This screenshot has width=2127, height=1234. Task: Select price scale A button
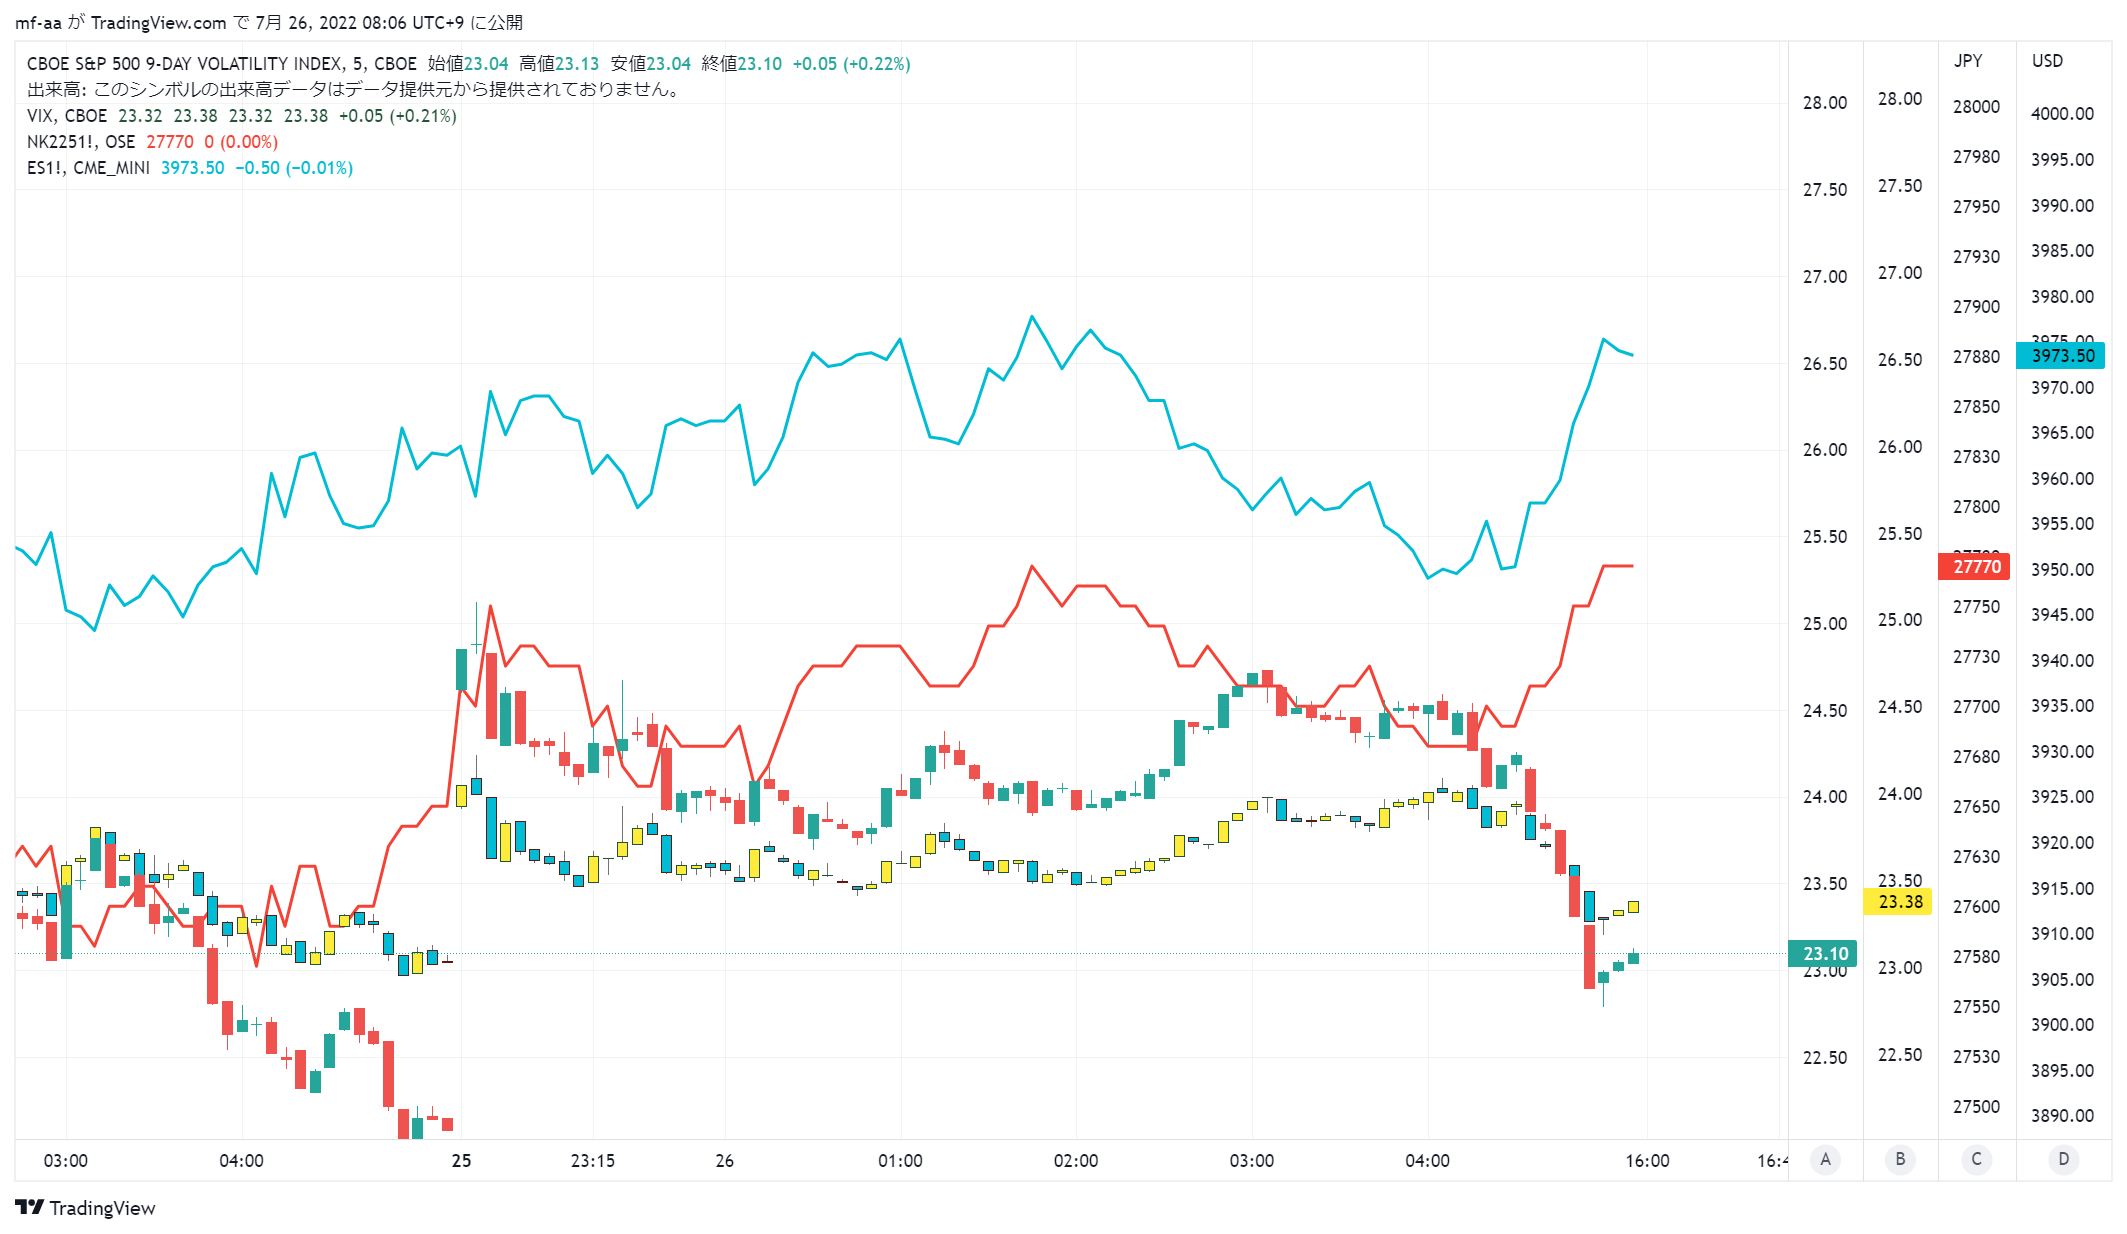[x=1826, y=1160]
